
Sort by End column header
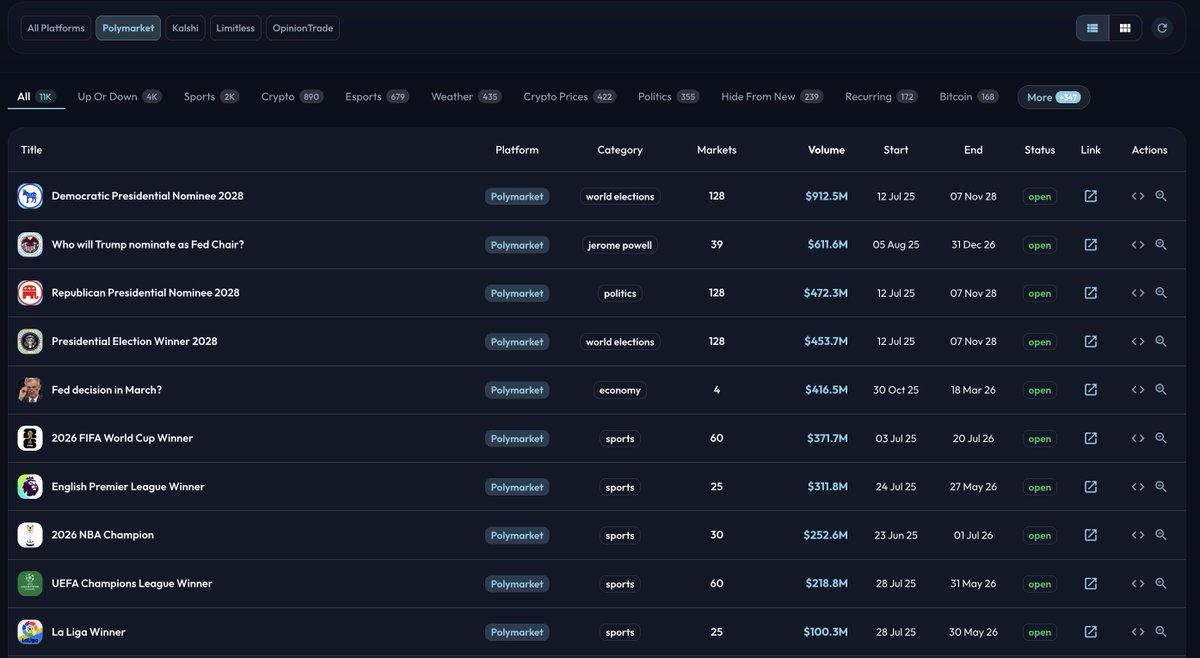tap(973, 150)
